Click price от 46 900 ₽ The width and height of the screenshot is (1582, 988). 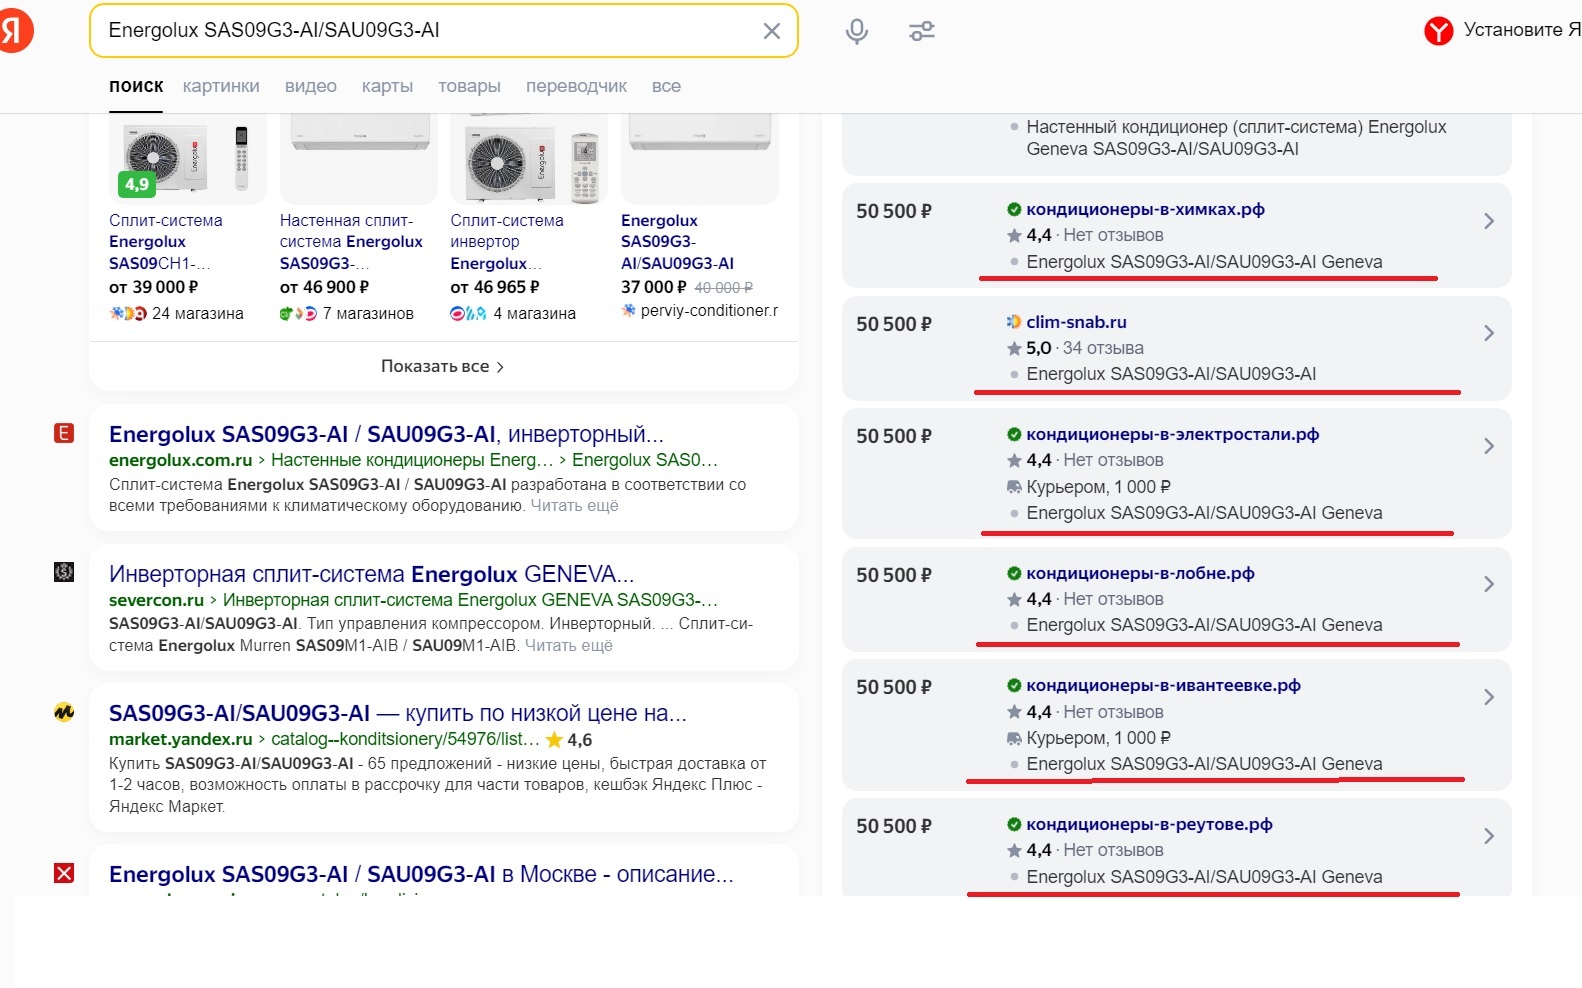325,287
